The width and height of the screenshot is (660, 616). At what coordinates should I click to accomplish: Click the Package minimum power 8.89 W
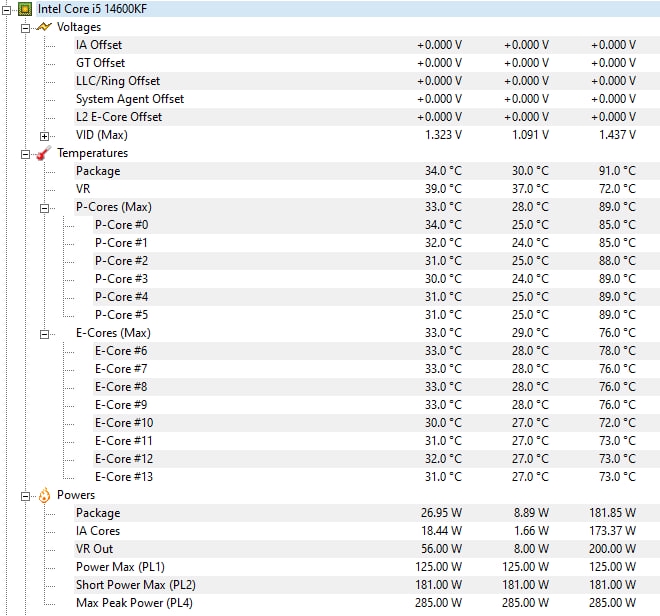coord(531,513)
